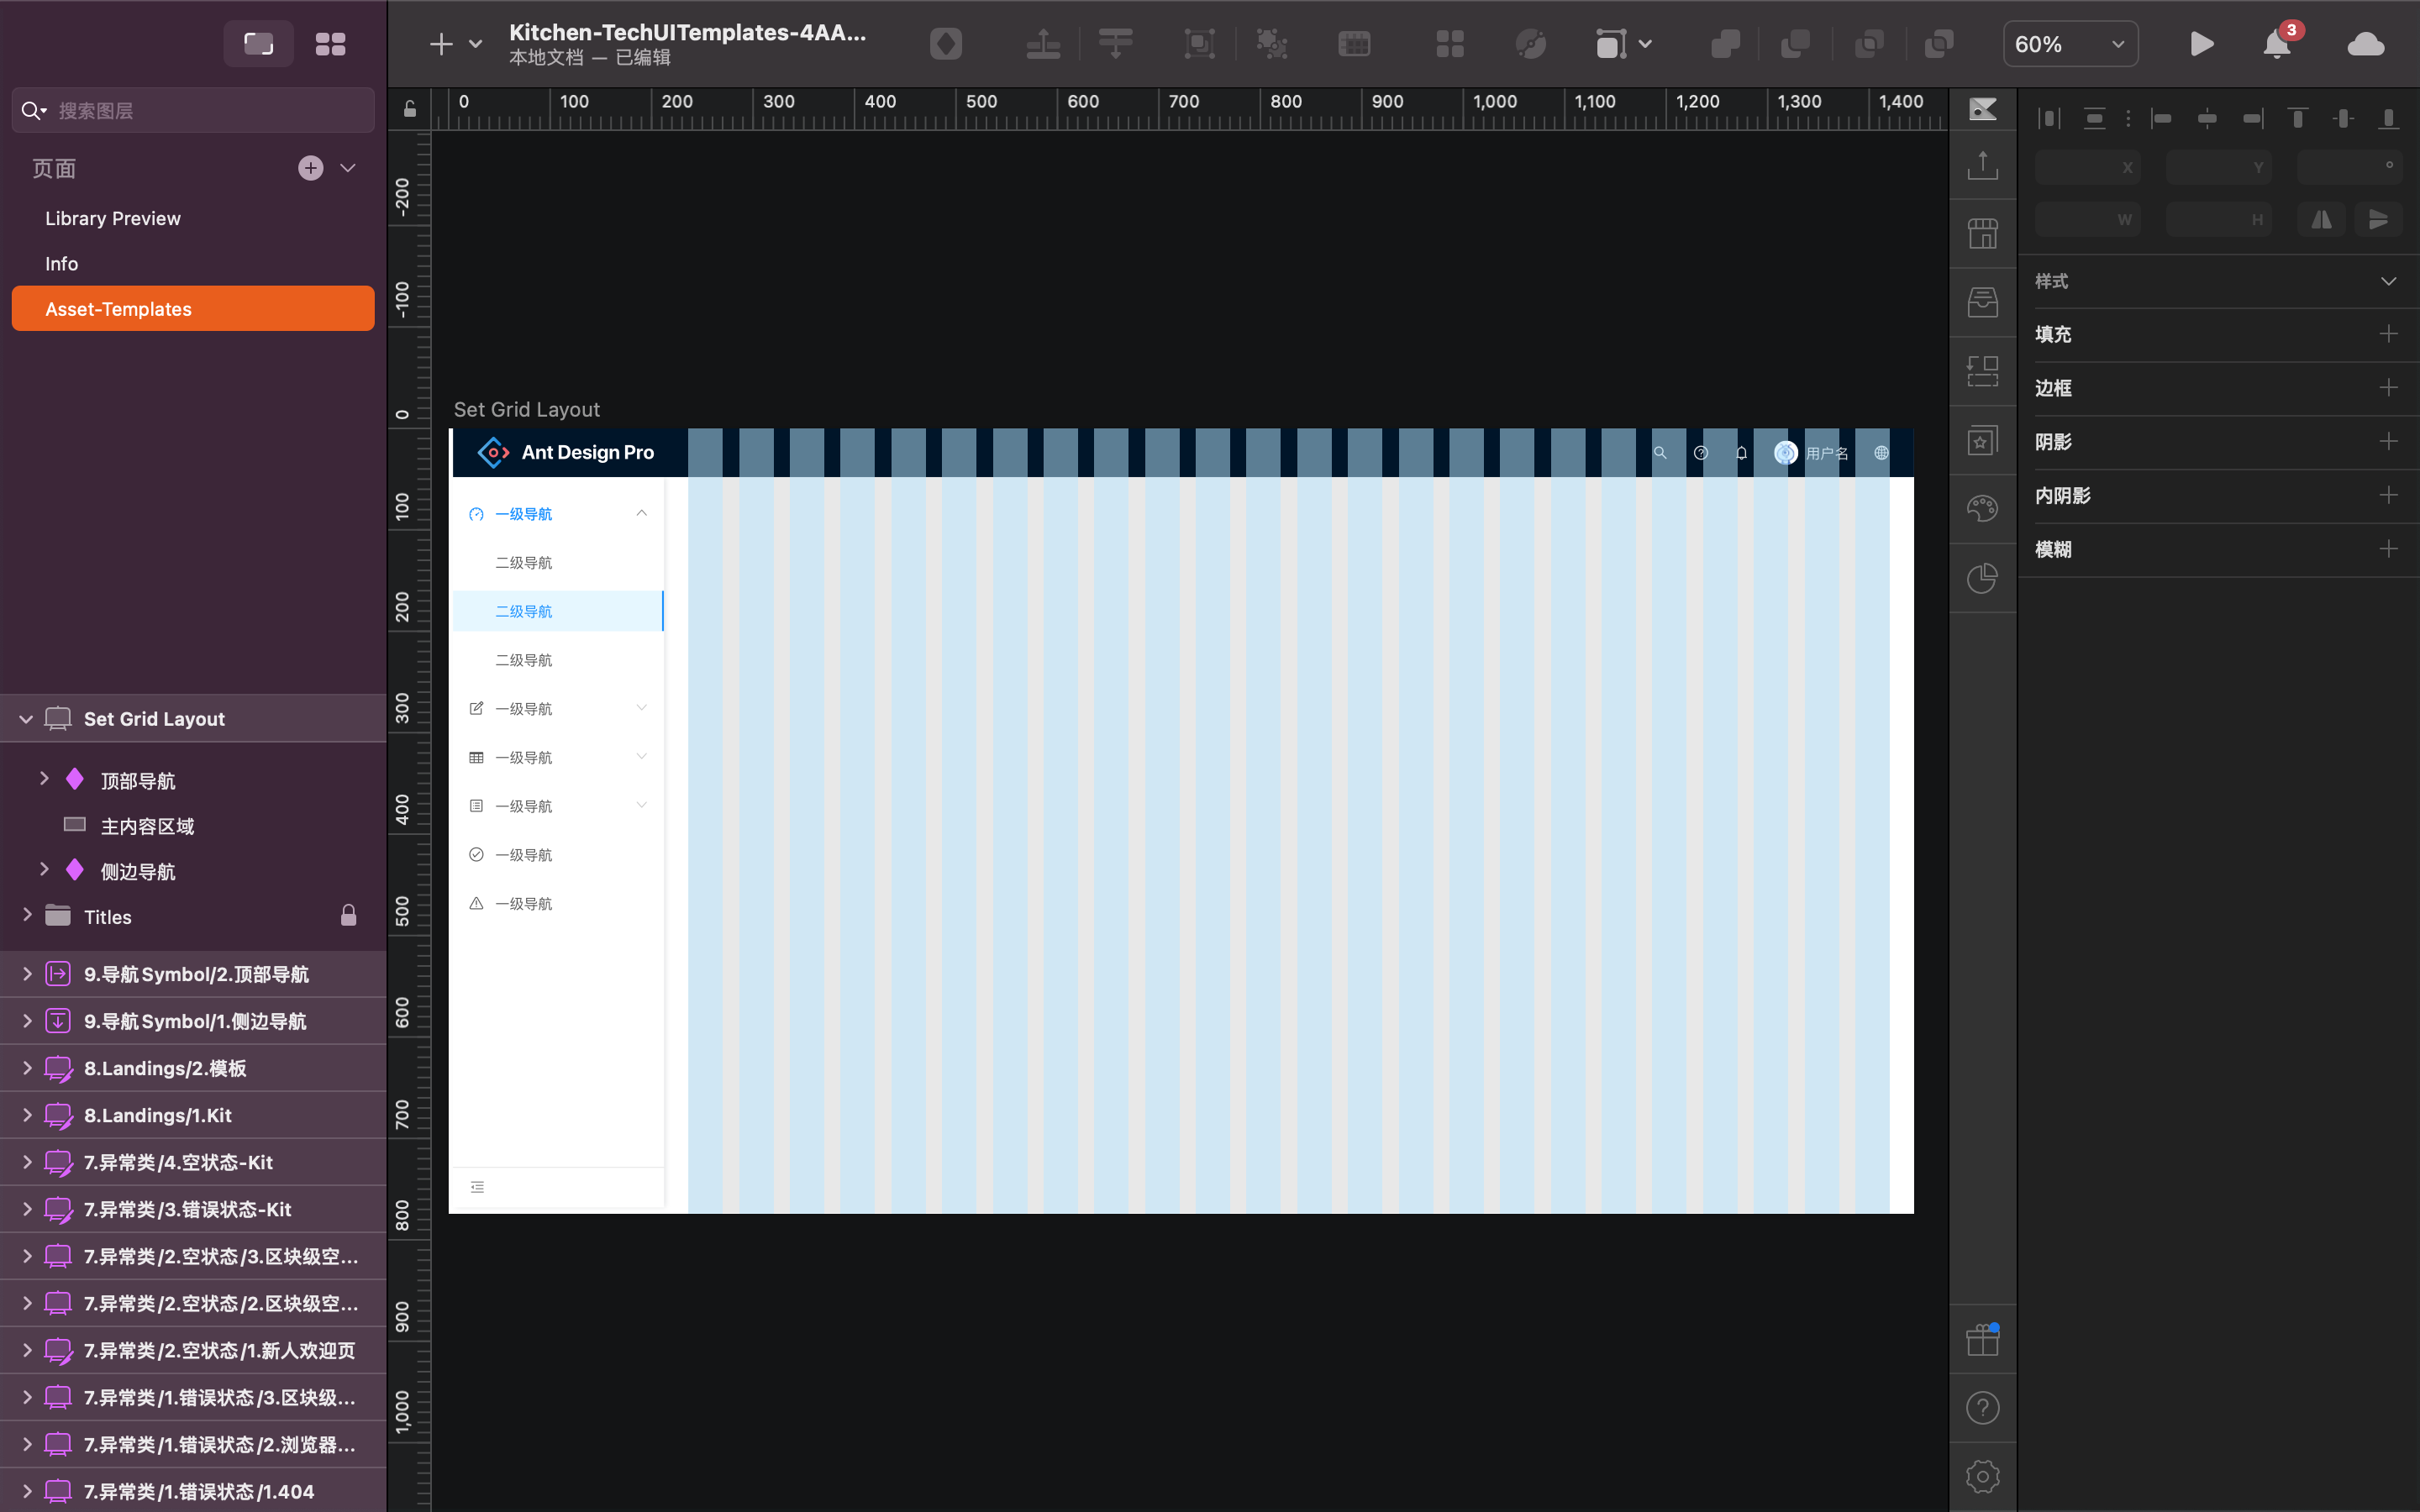The image size is (2420, 1512).
Task: Click the cloud sync icon
Action: 2365,44
